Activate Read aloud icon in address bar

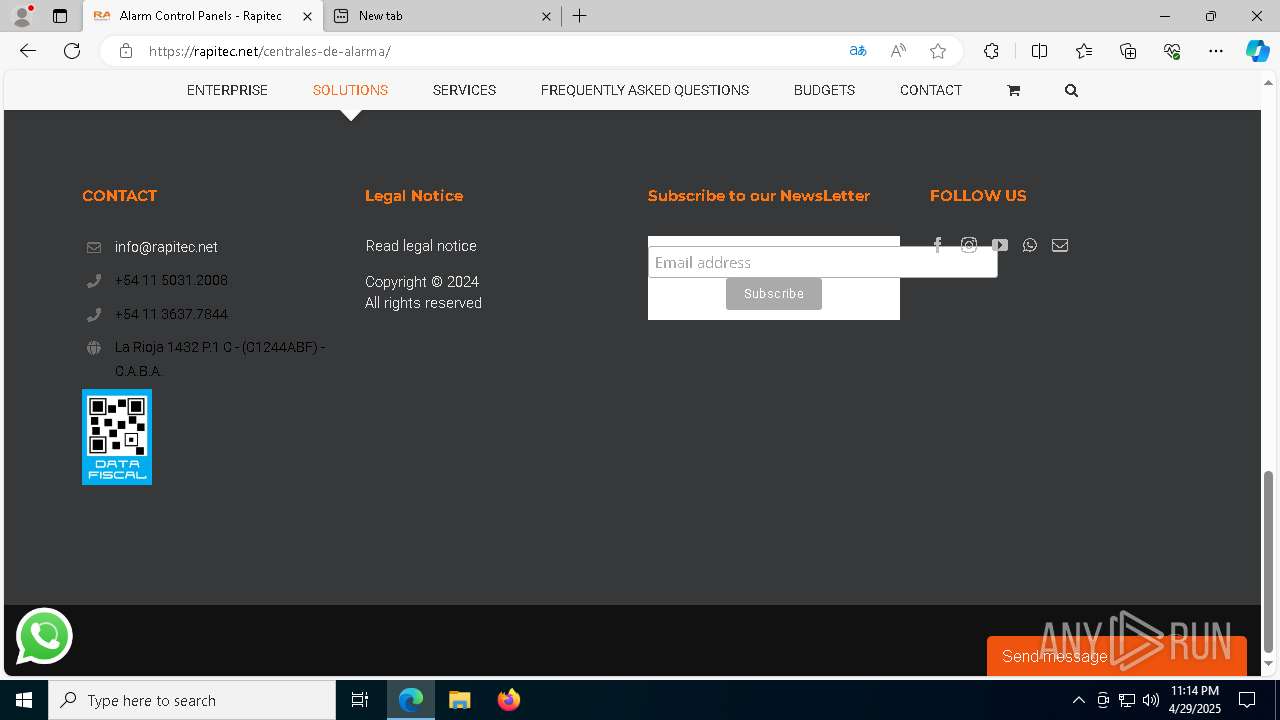tap(898, 51)
